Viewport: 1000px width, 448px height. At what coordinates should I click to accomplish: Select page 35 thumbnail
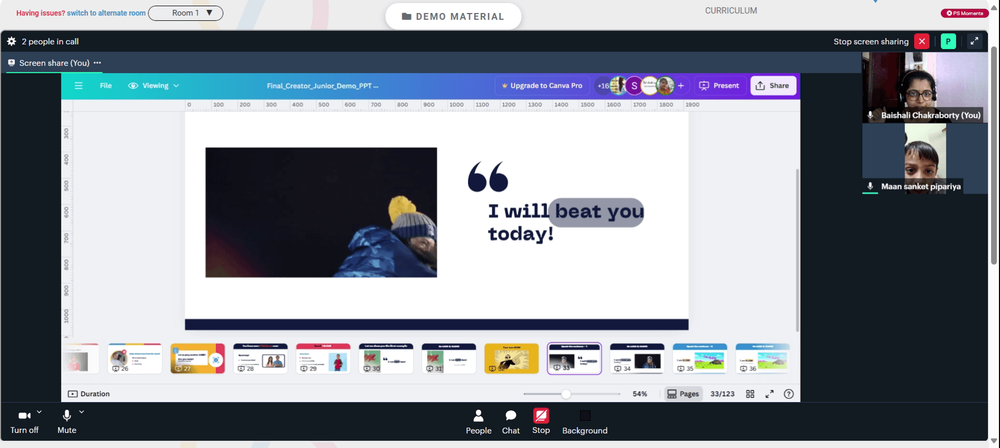click(x=700, y=358)
